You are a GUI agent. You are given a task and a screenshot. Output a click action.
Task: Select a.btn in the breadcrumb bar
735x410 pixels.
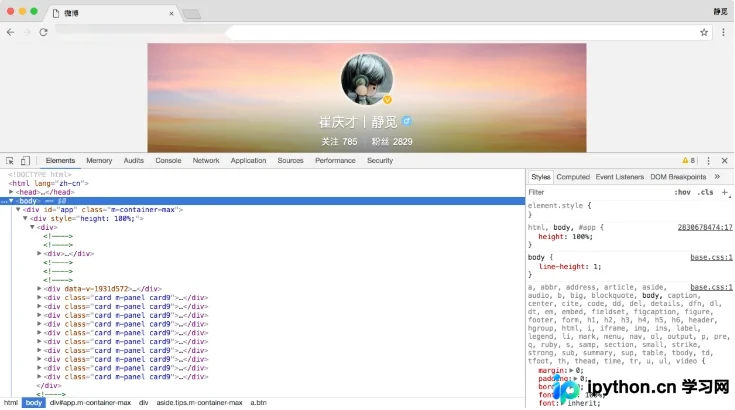258,403
